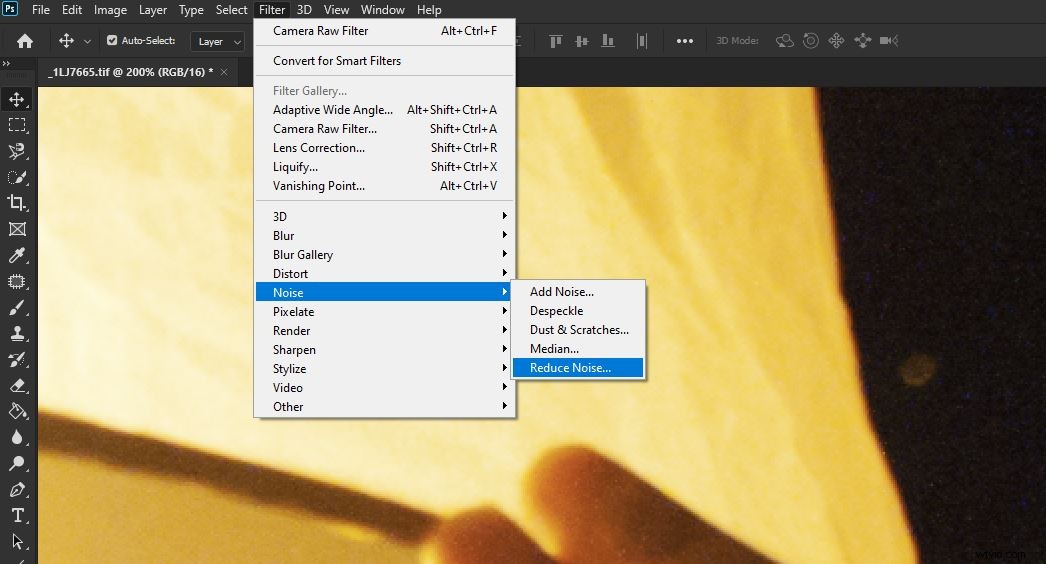This screenshot has width=1046, height=564.
Task: Select the Frame tool
Action: point(17,229)
